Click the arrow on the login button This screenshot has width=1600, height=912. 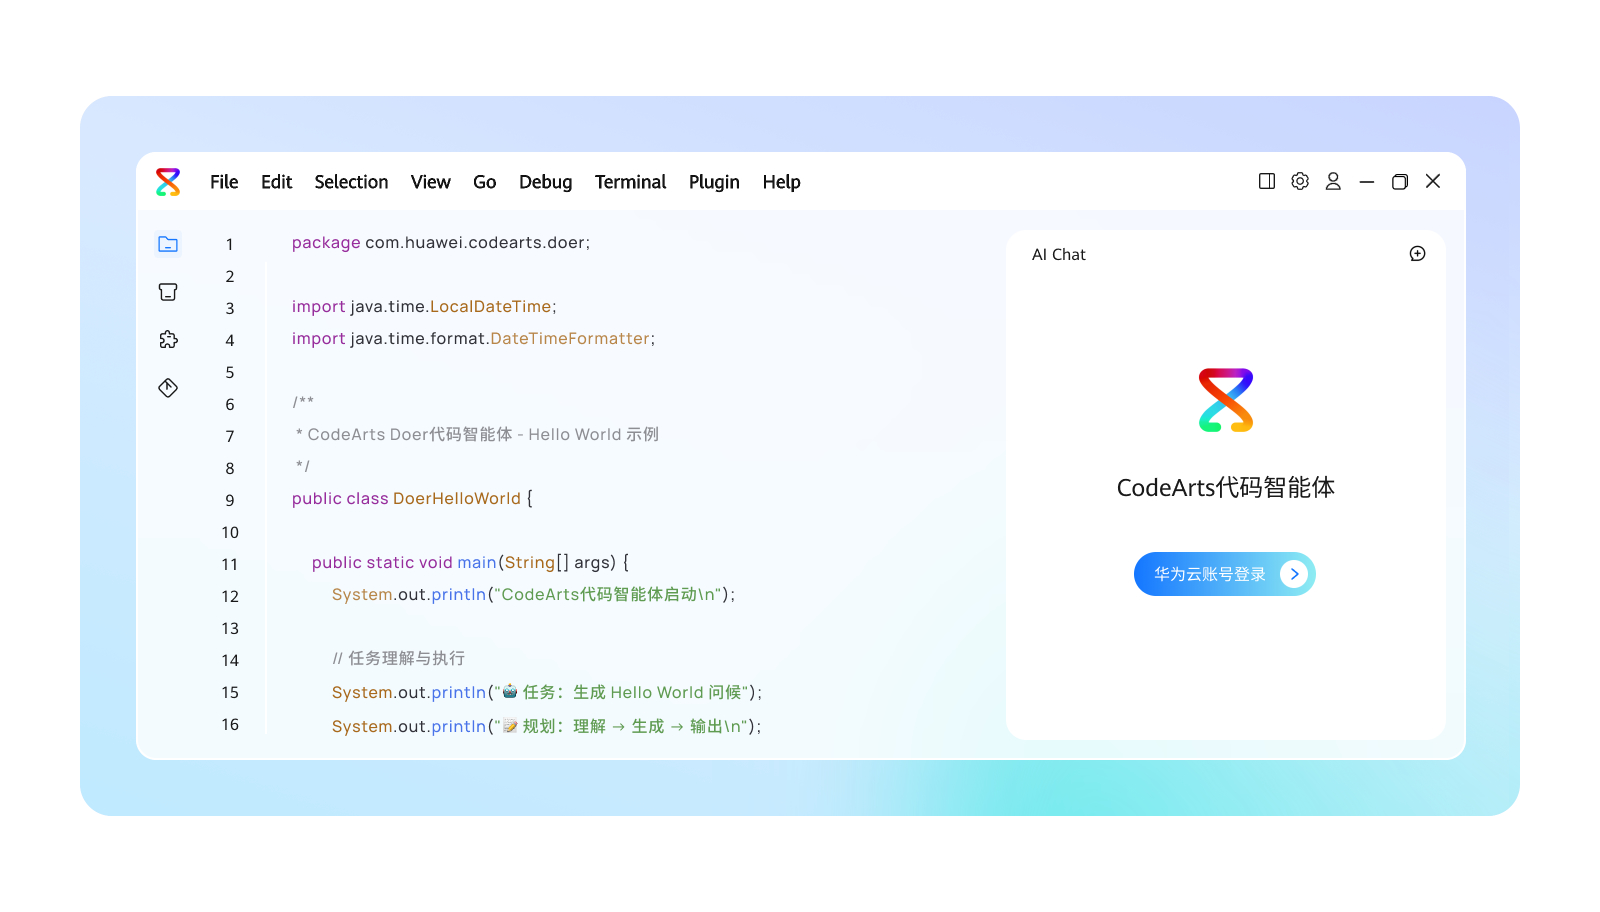click(1294, 574)
